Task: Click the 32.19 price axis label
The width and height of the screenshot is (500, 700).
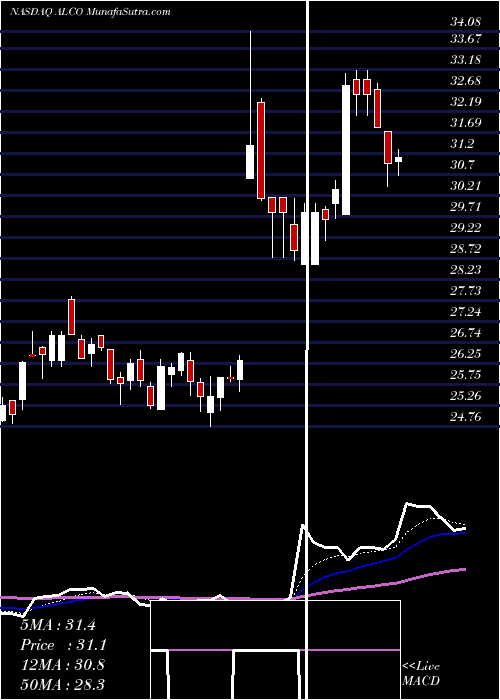Action: click(x=465, y=102)
